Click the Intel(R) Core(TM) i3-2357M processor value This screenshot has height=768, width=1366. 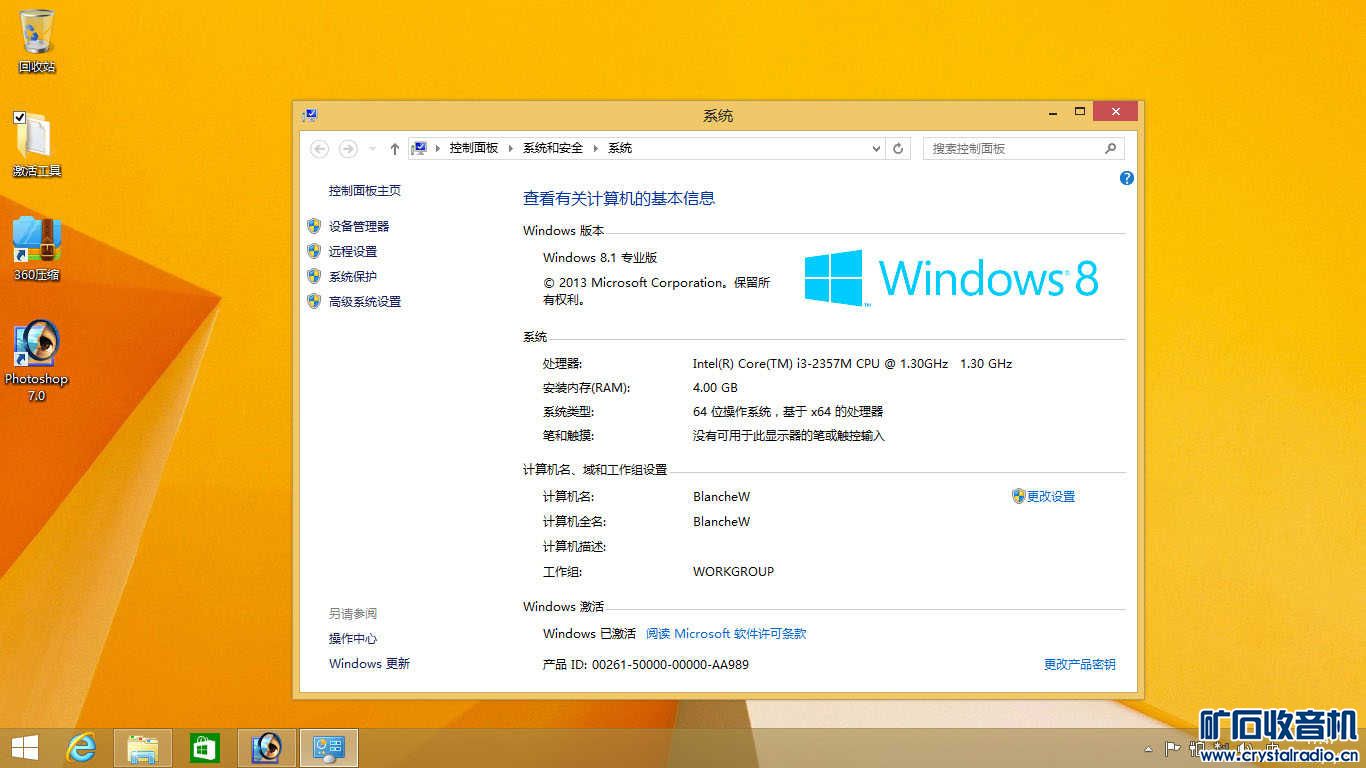tap(852, 364)
